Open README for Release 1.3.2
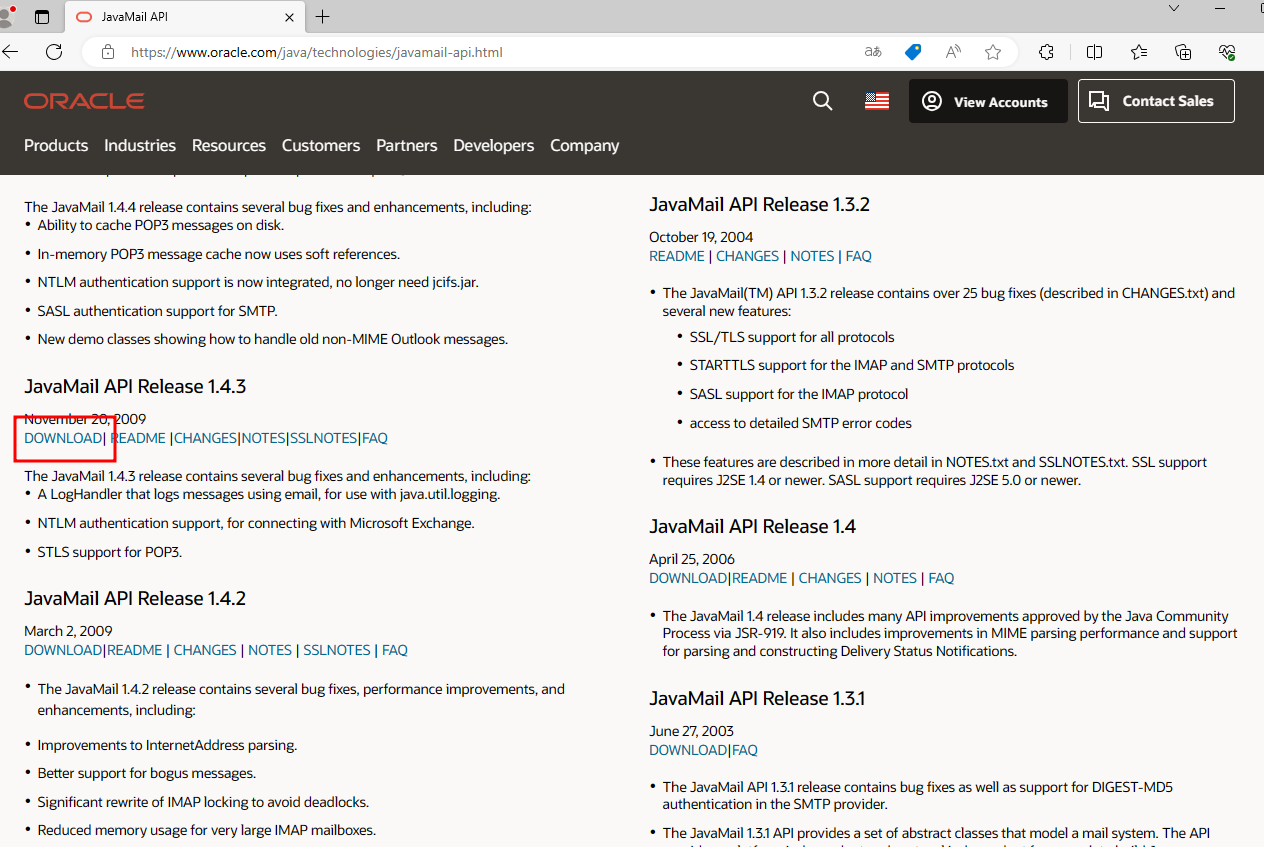The image size is (1264, 847). click(677, 256)
